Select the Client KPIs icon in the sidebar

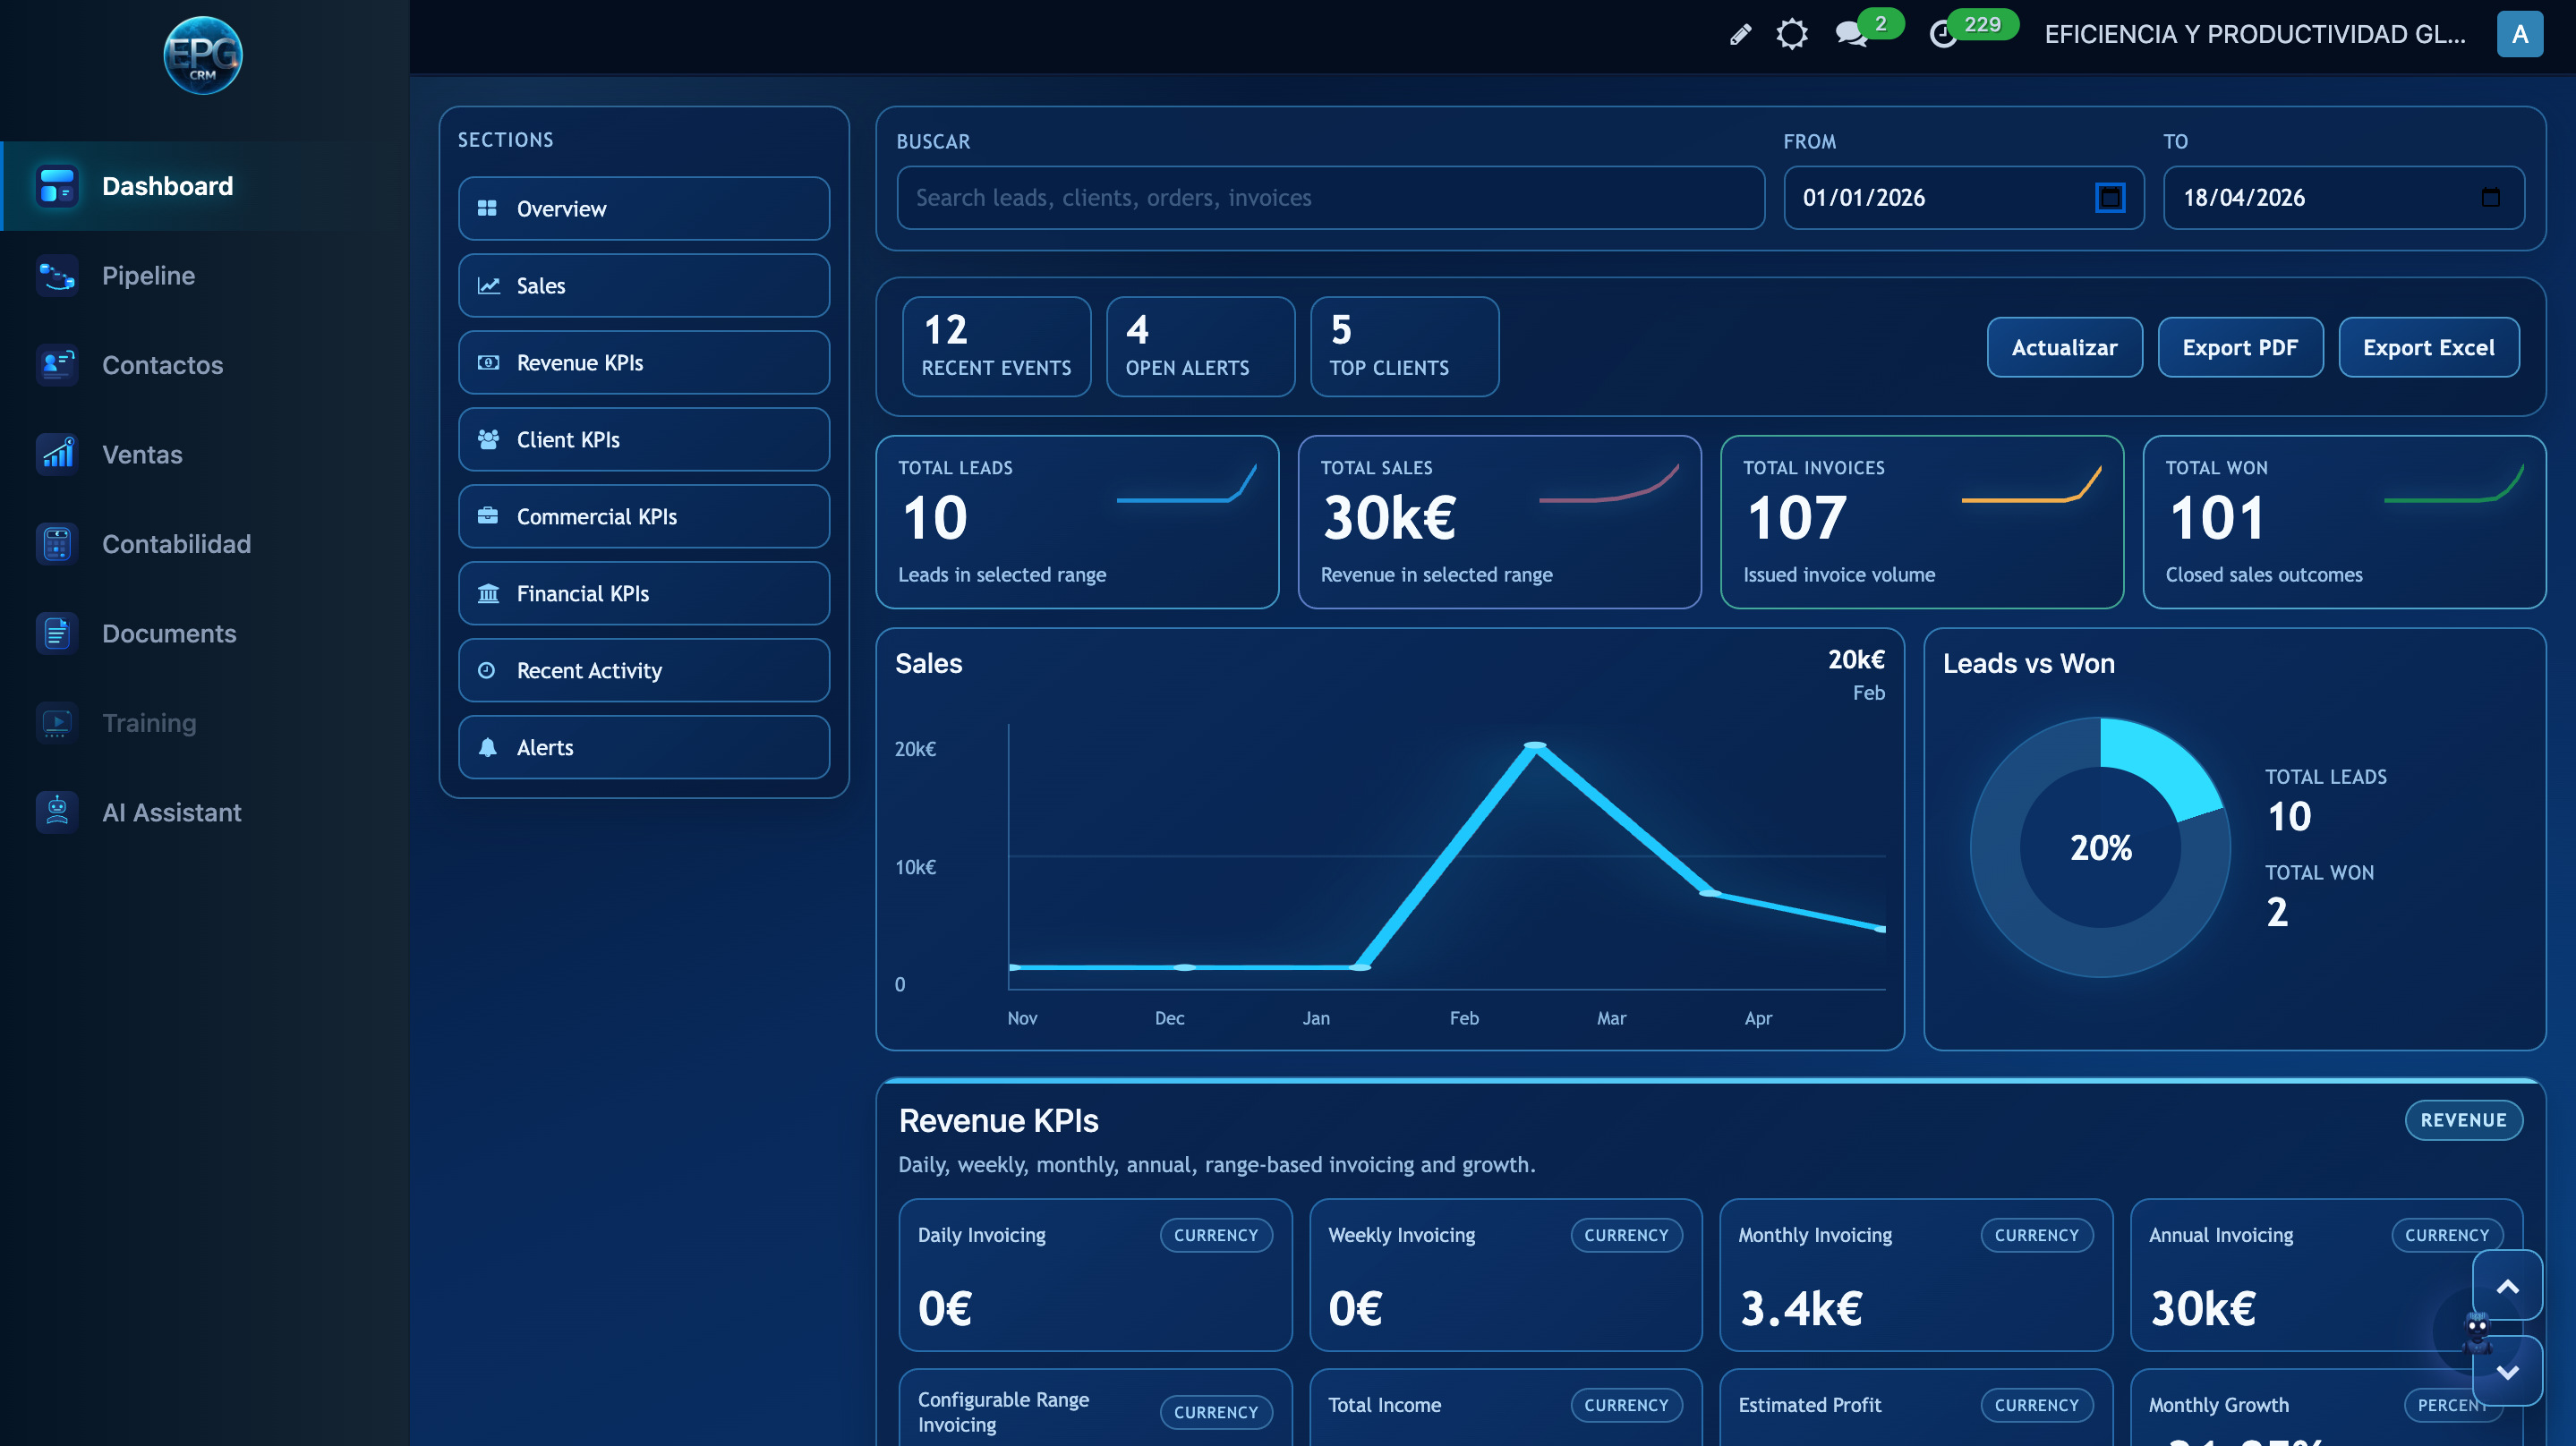489,439
